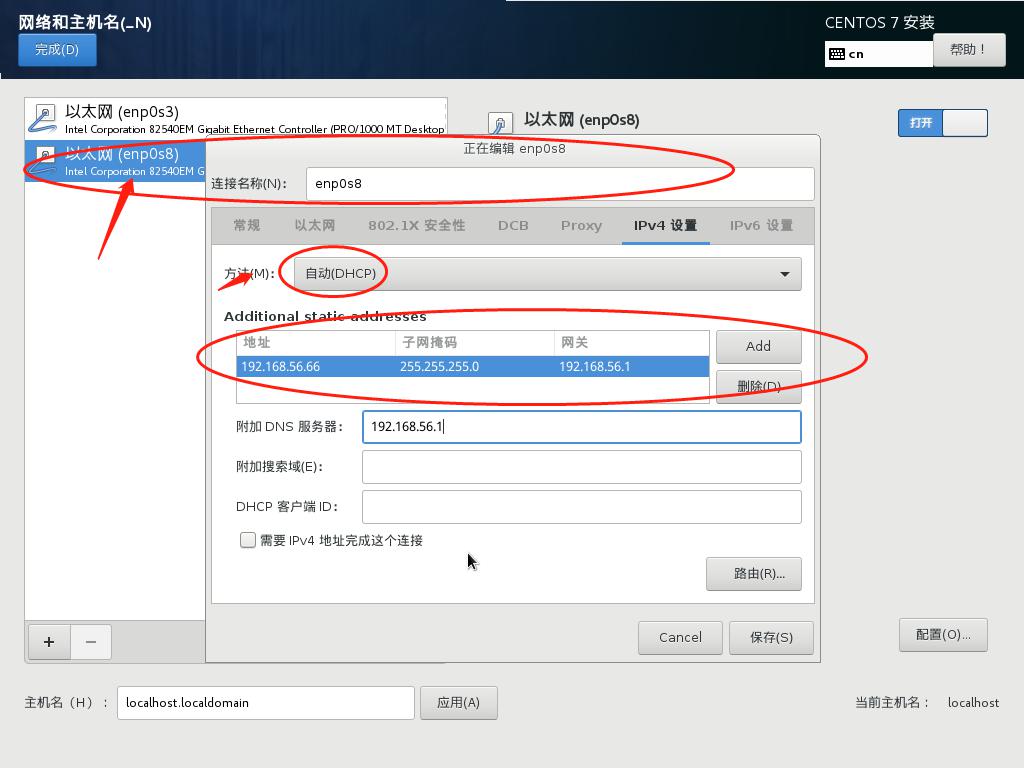
Task: Switch to the General (常规) tab
Action: (x=247, y=225)
